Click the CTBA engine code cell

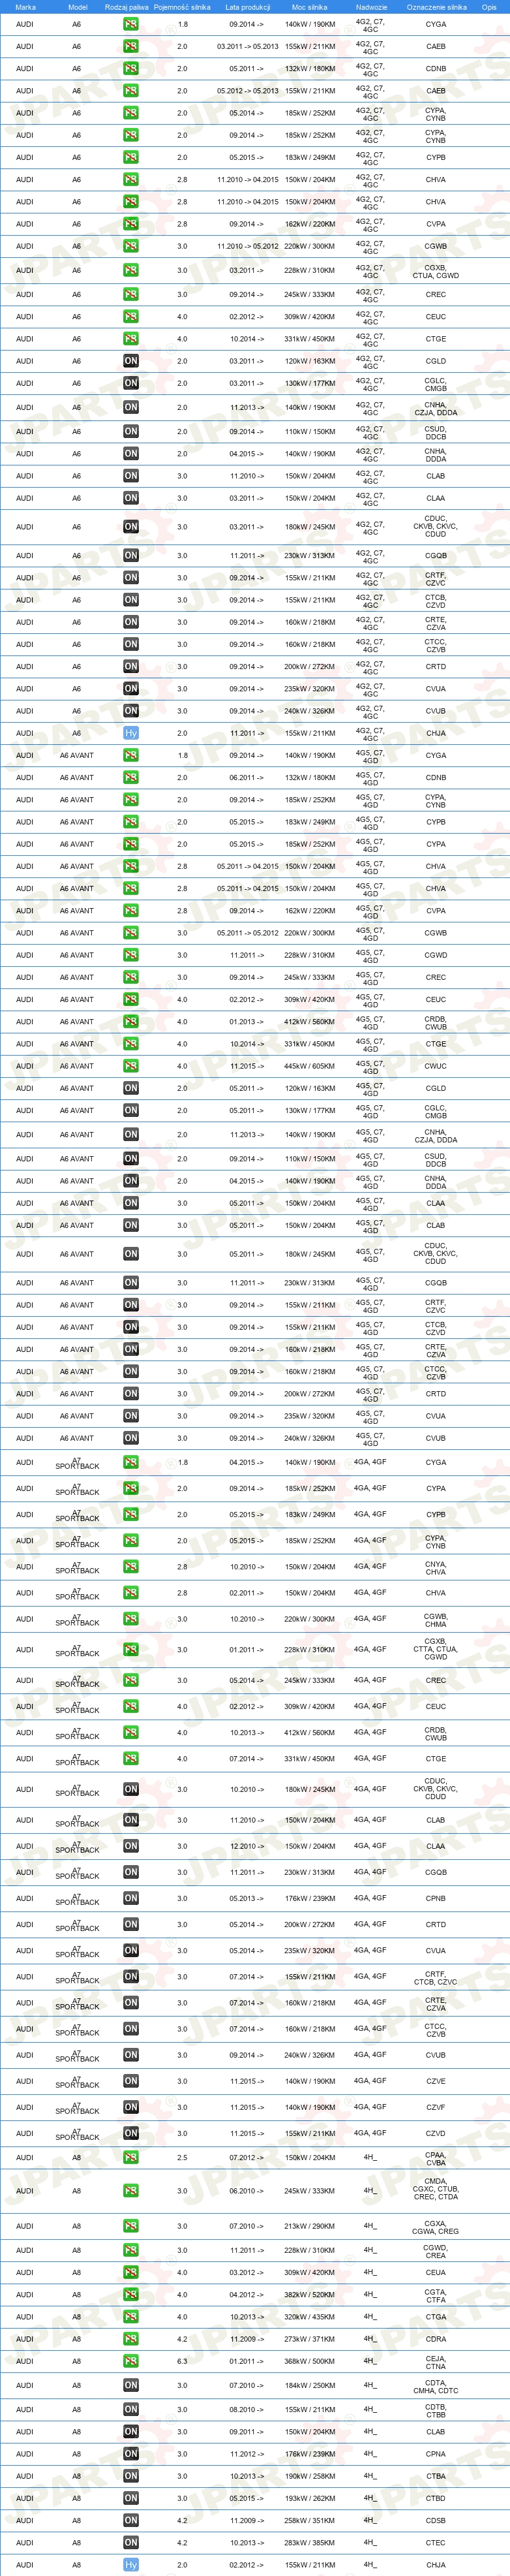pos(436,2476)
